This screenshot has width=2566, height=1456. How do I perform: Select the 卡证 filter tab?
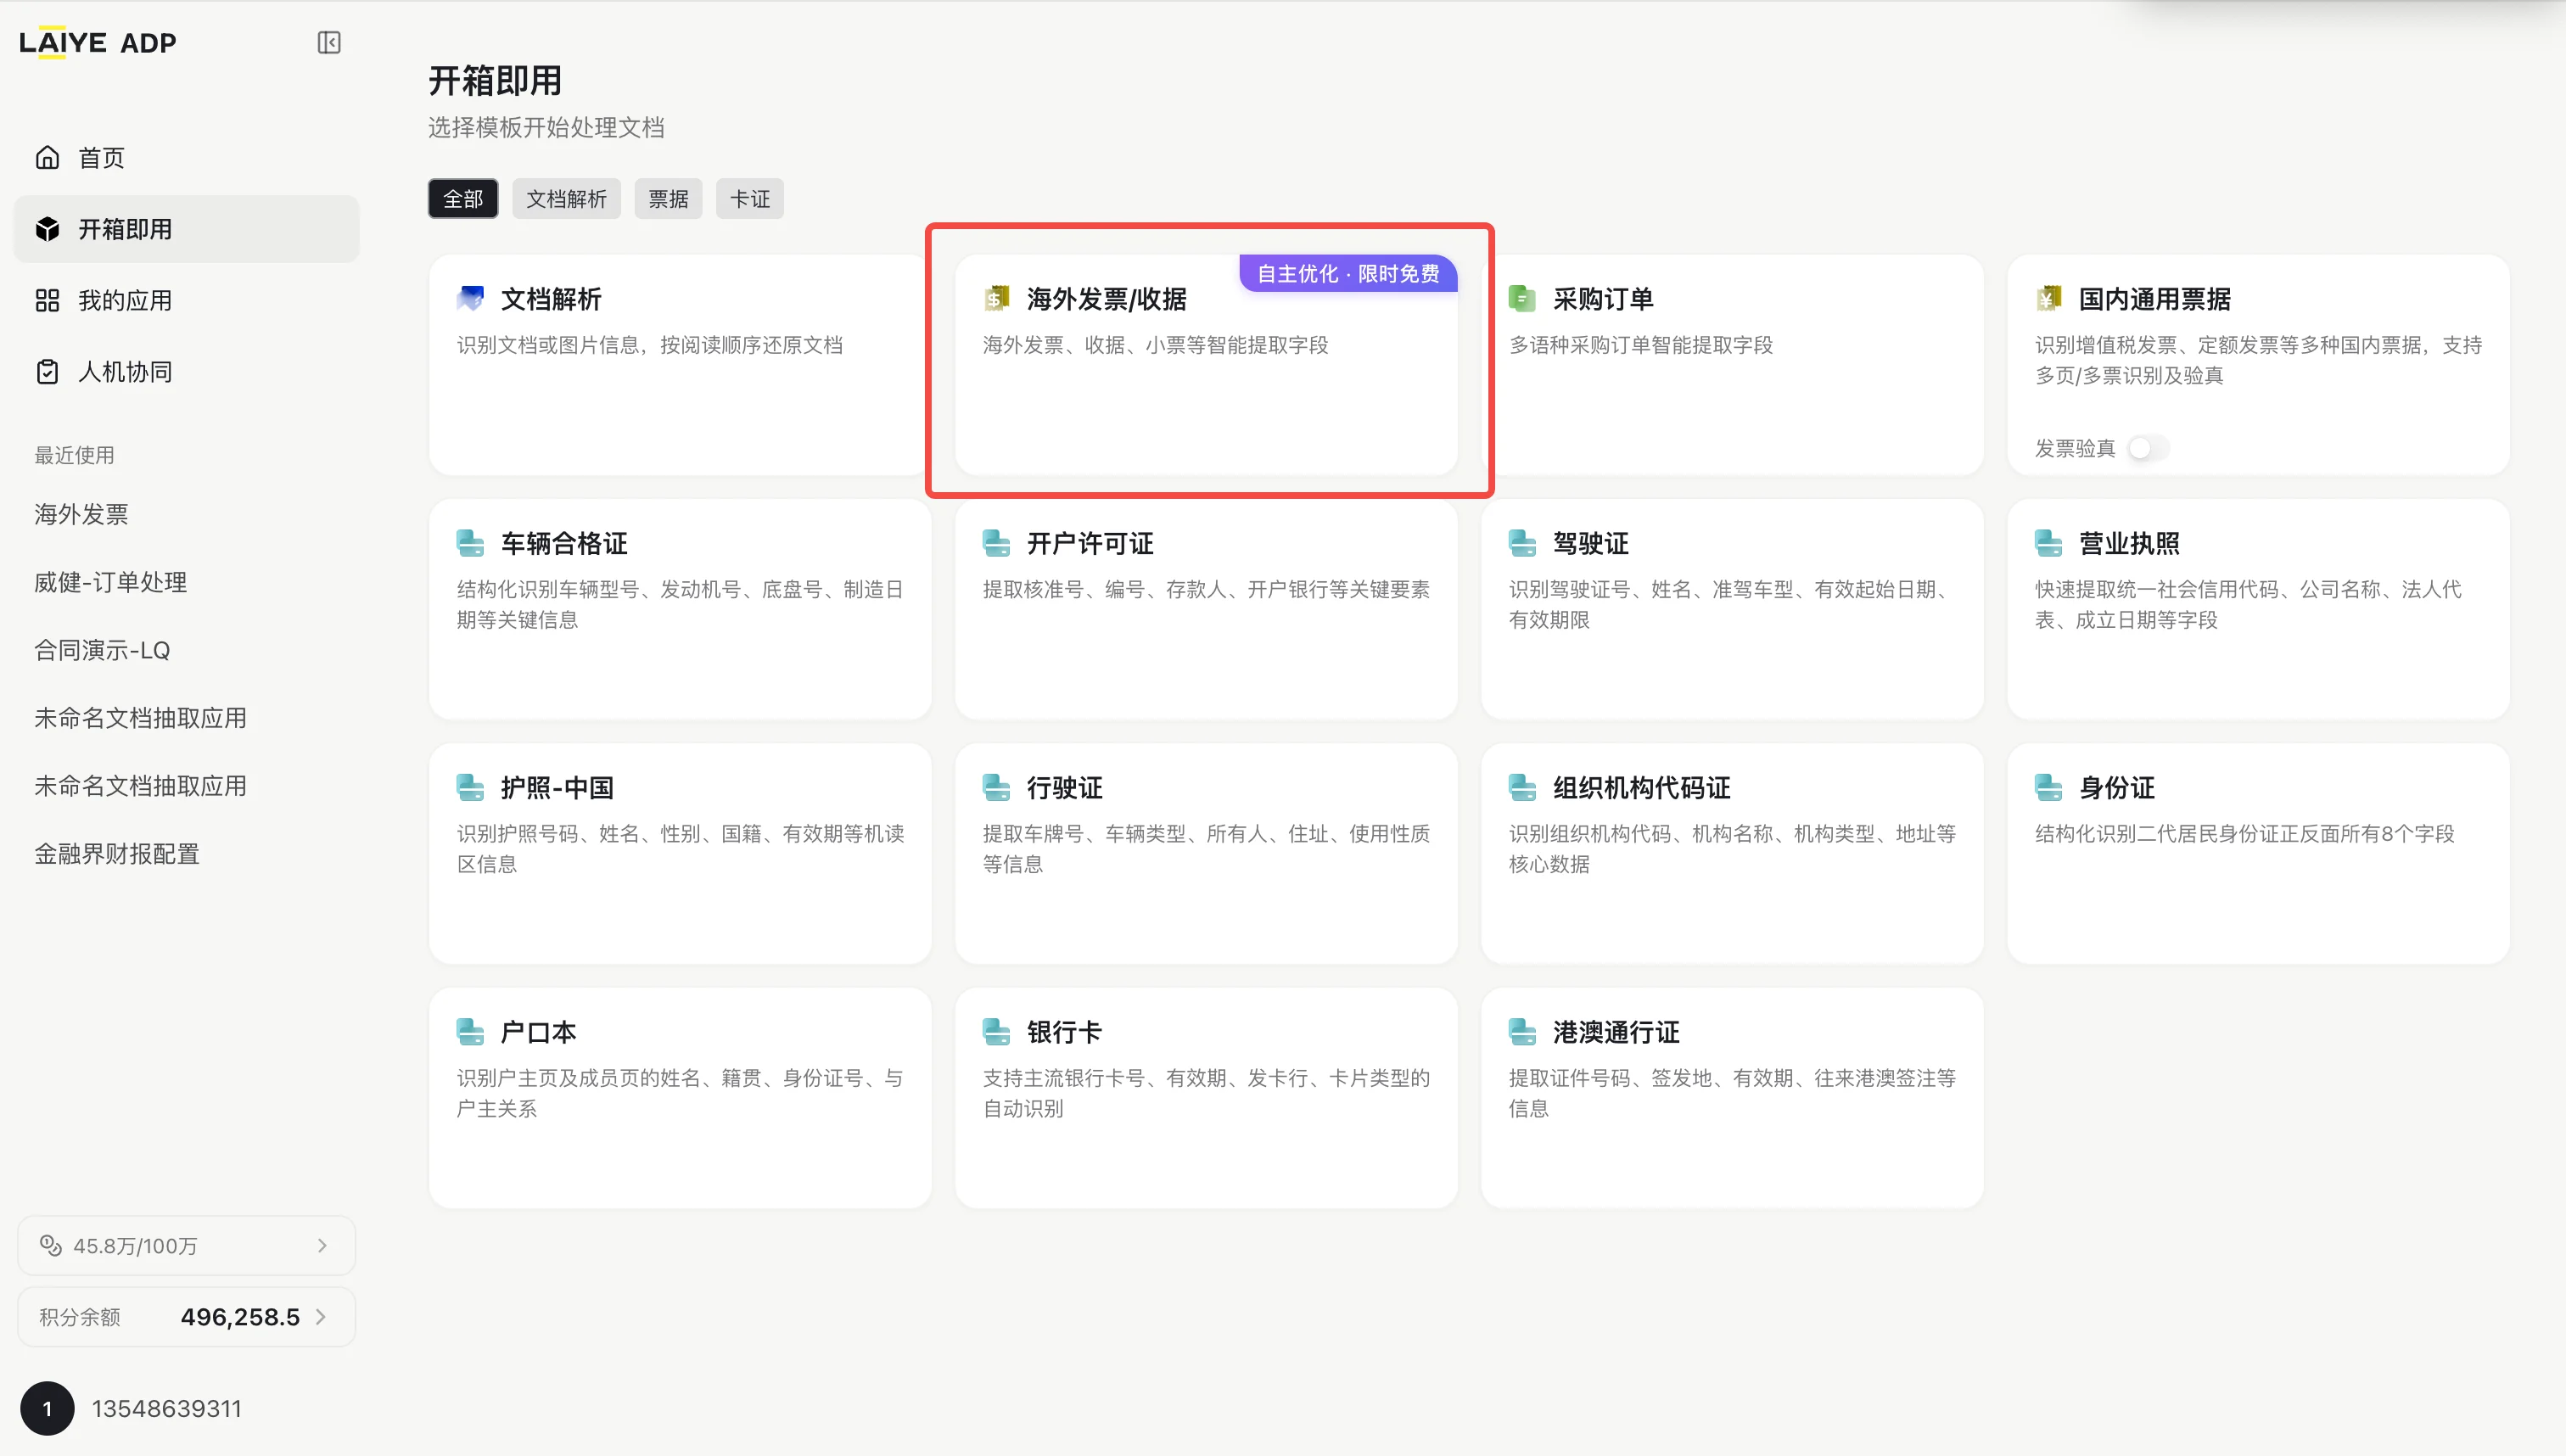coord(750,199)
